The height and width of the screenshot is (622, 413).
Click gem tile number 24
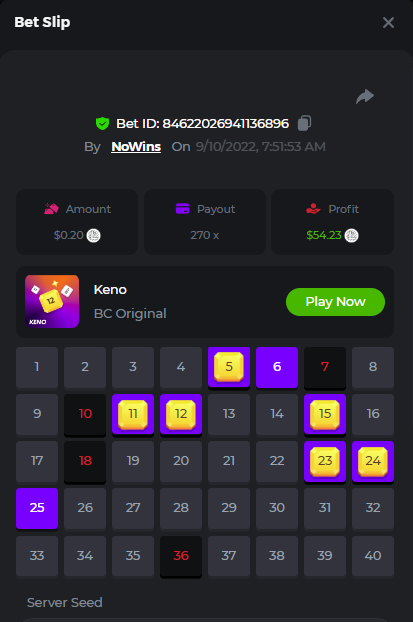pyautogui.click(x=373, y=461)
